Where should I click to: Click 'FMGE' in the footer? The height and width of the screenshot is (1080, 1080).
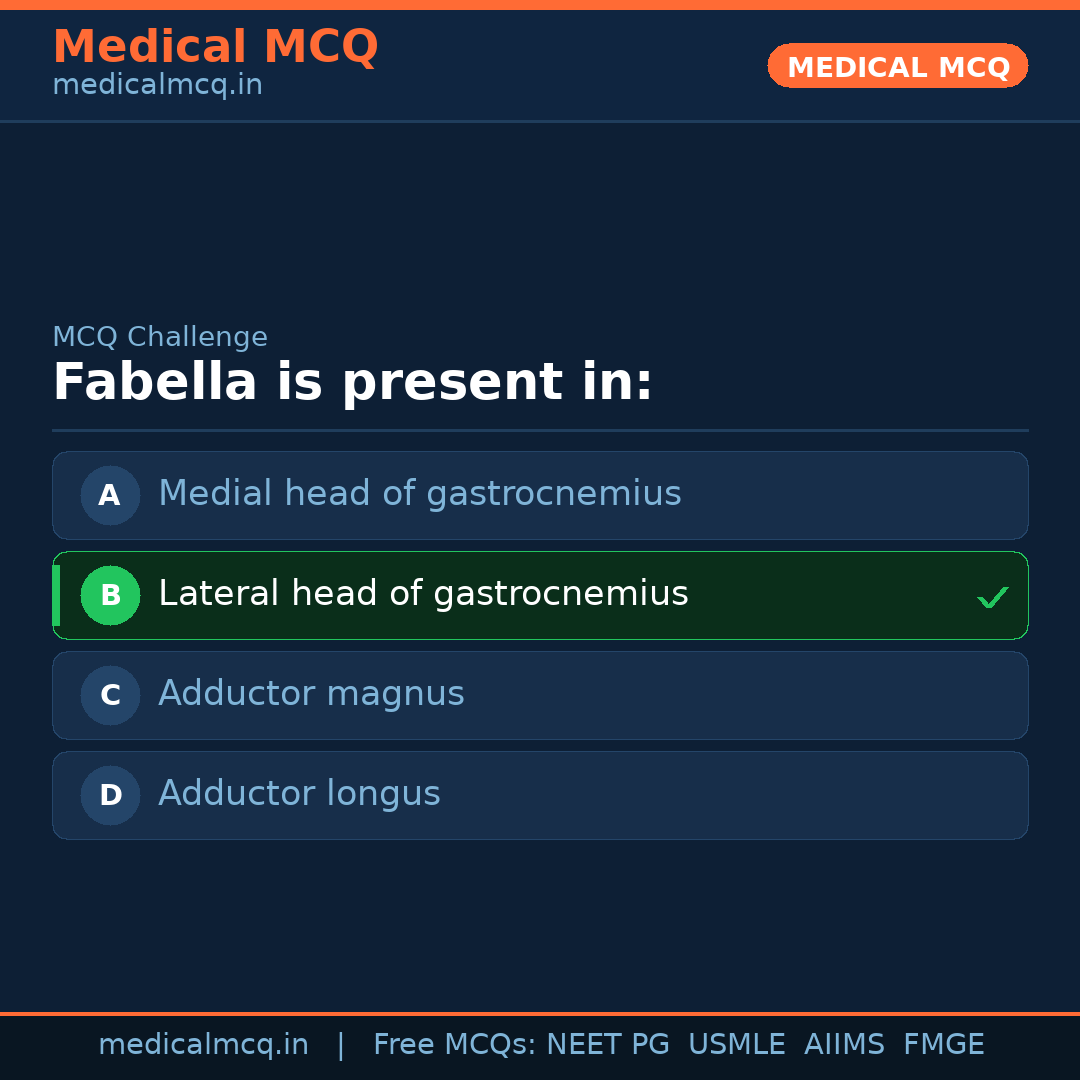tap(943, 1045)
